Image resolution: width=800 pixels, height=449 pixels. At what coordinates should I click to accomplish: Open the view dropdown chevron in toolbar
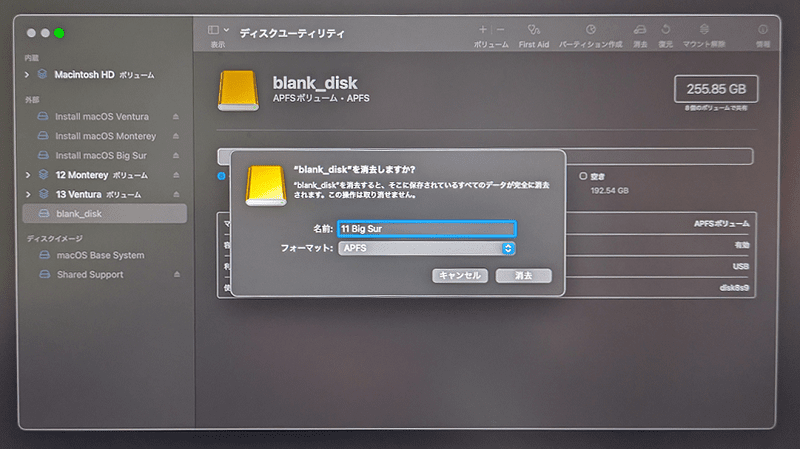[x=226, y=30]
